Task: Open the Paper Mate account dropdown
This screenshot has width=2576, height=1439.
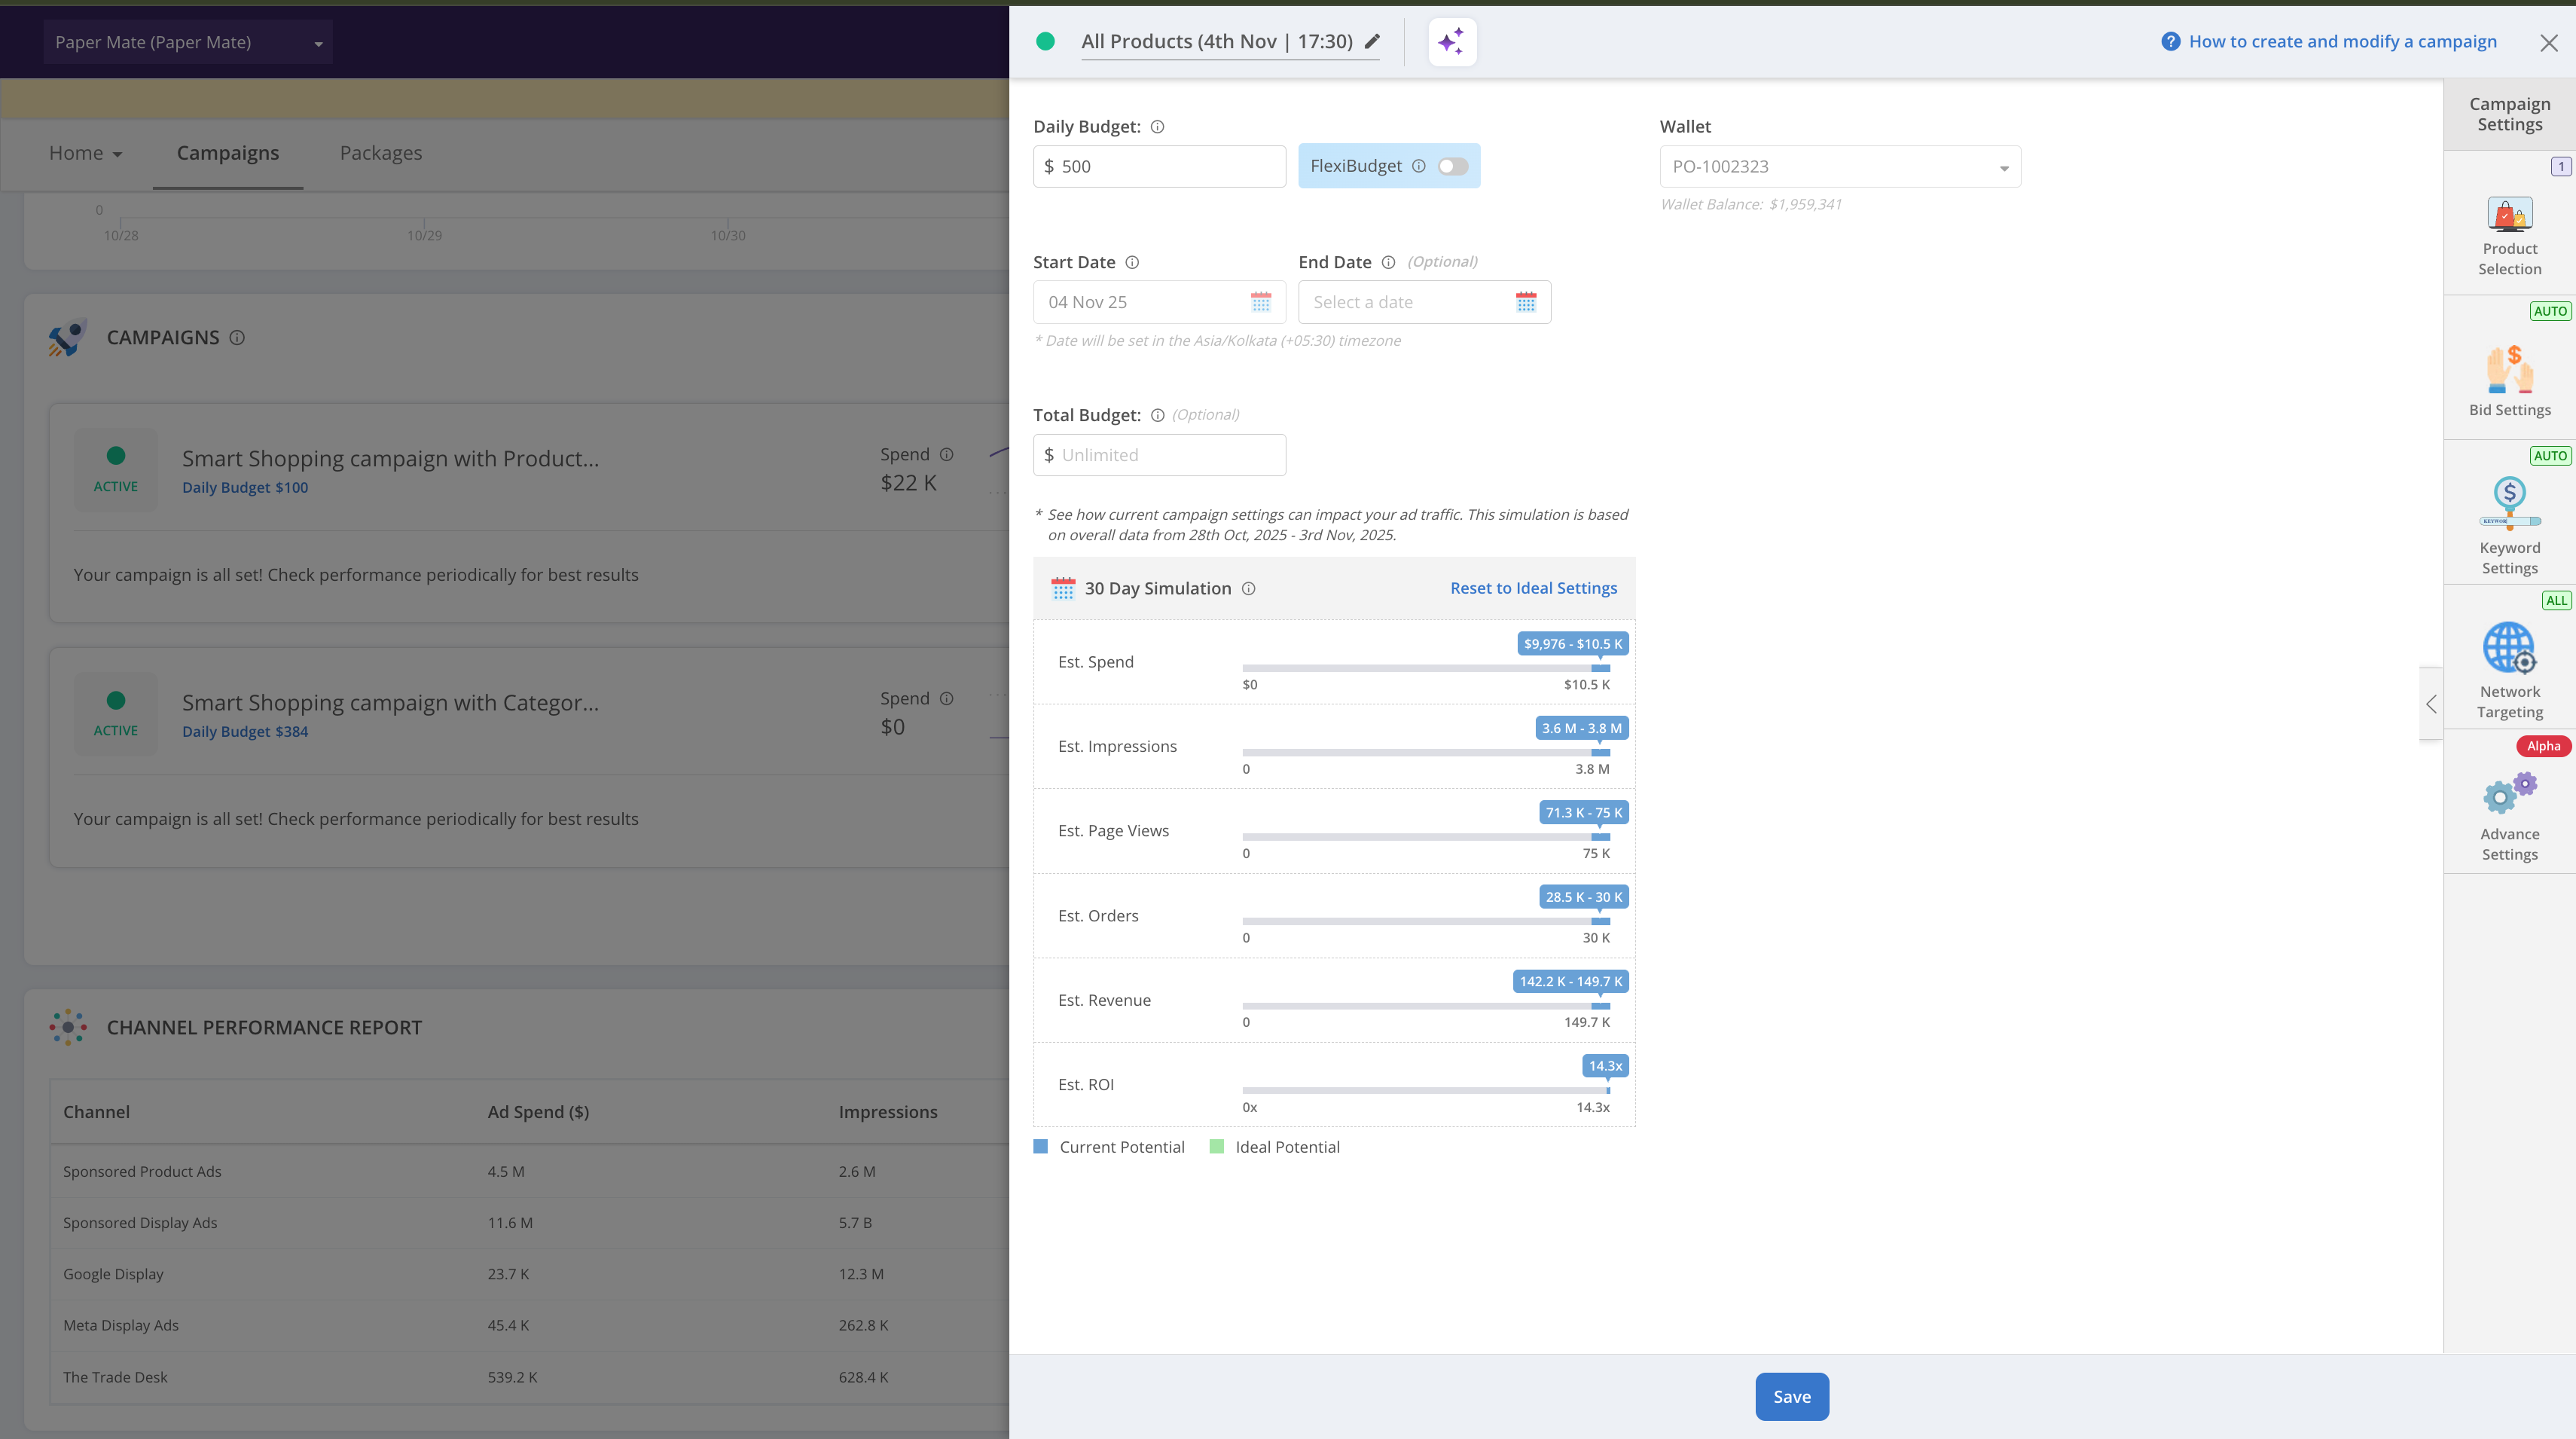Action: coord(187,42)
